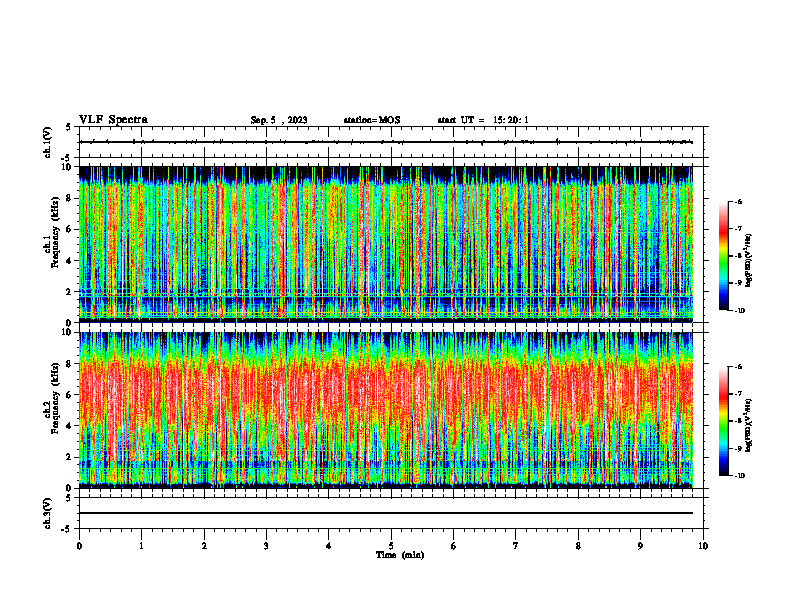Click the "start UT = 15:20:1" text
Image resolution: width=792 pixels, height=612 pixels.
[x=483, y=120]
